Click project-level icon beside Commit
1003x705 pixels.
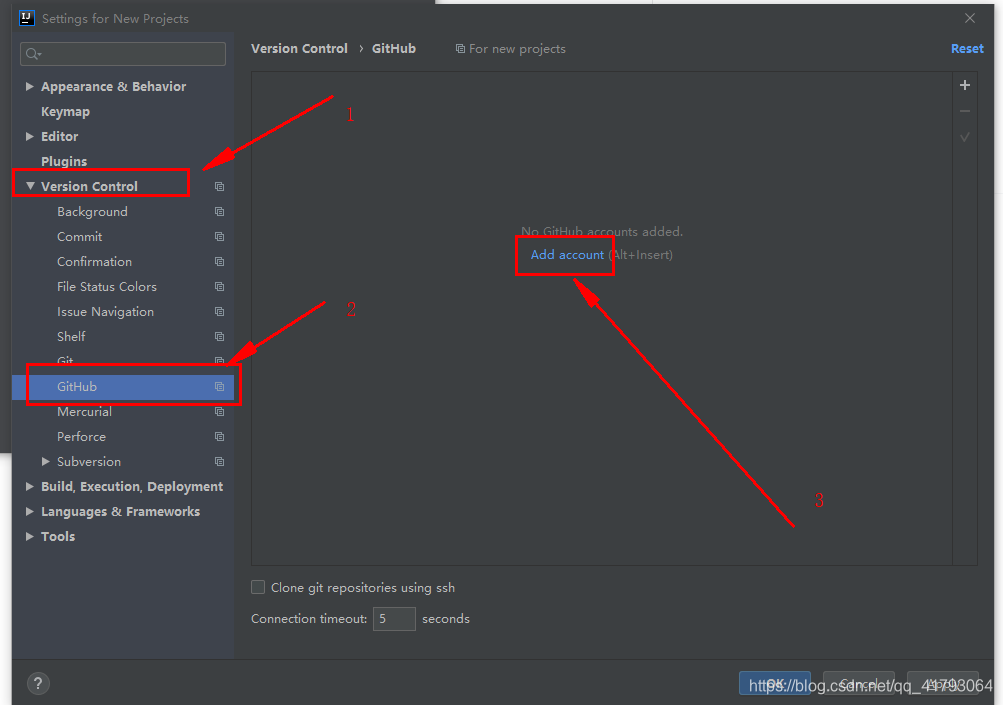click(219, 237)
